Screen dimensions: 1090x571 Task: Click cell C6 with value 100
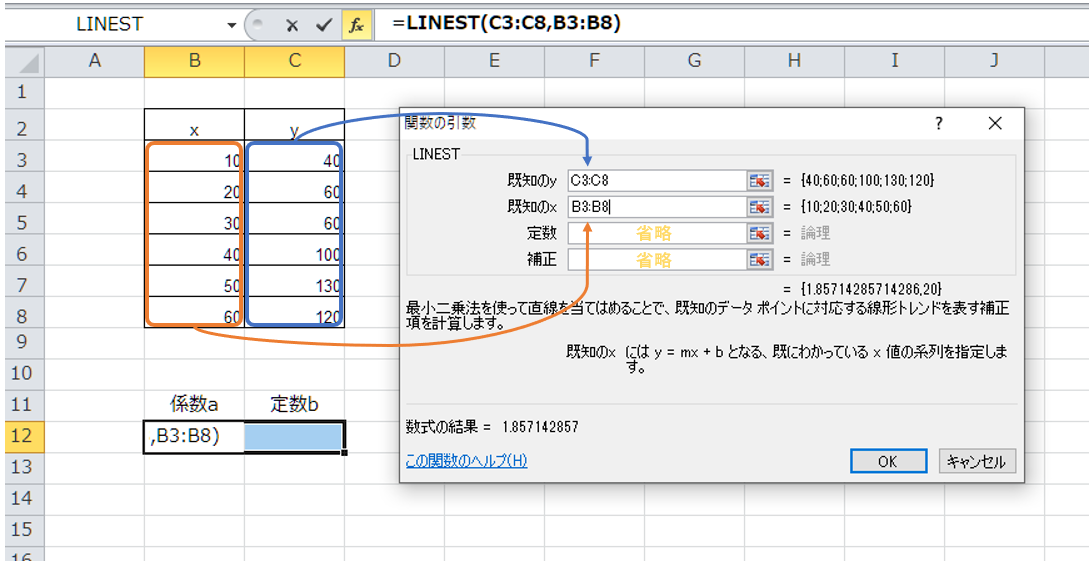point(295,252)
